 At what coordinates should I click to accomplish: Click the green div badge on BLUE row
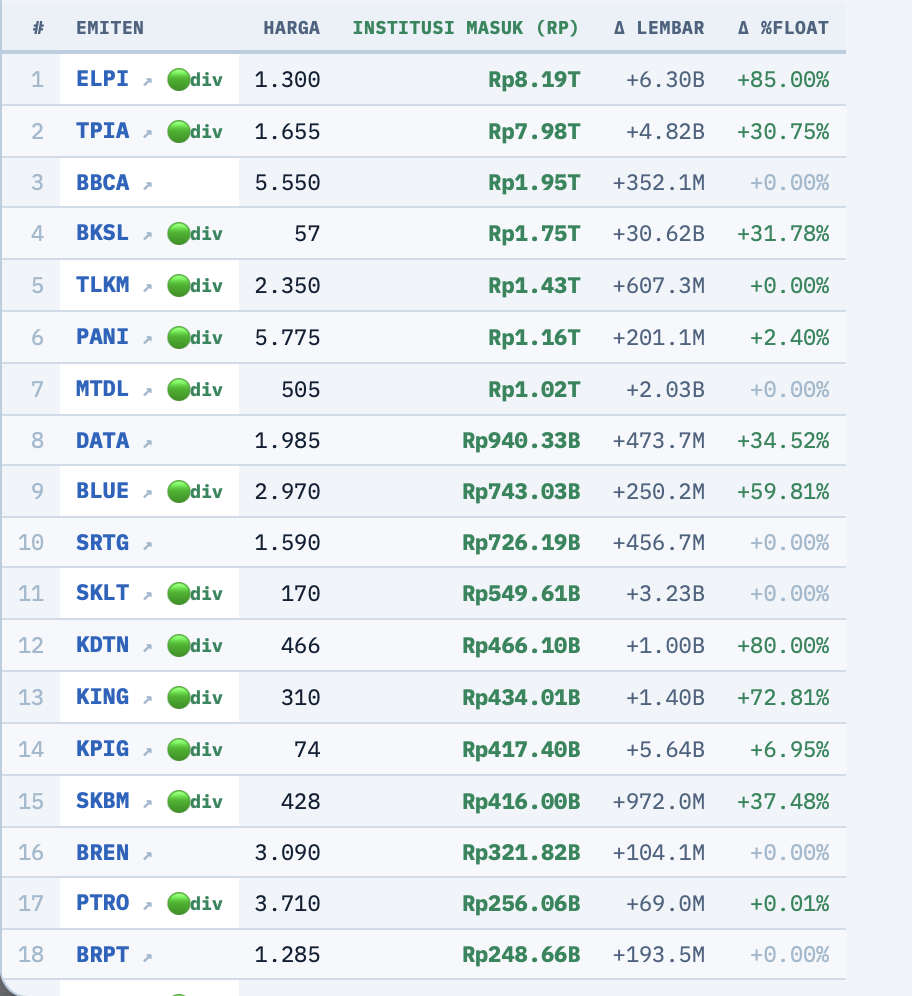pos(195,492)
